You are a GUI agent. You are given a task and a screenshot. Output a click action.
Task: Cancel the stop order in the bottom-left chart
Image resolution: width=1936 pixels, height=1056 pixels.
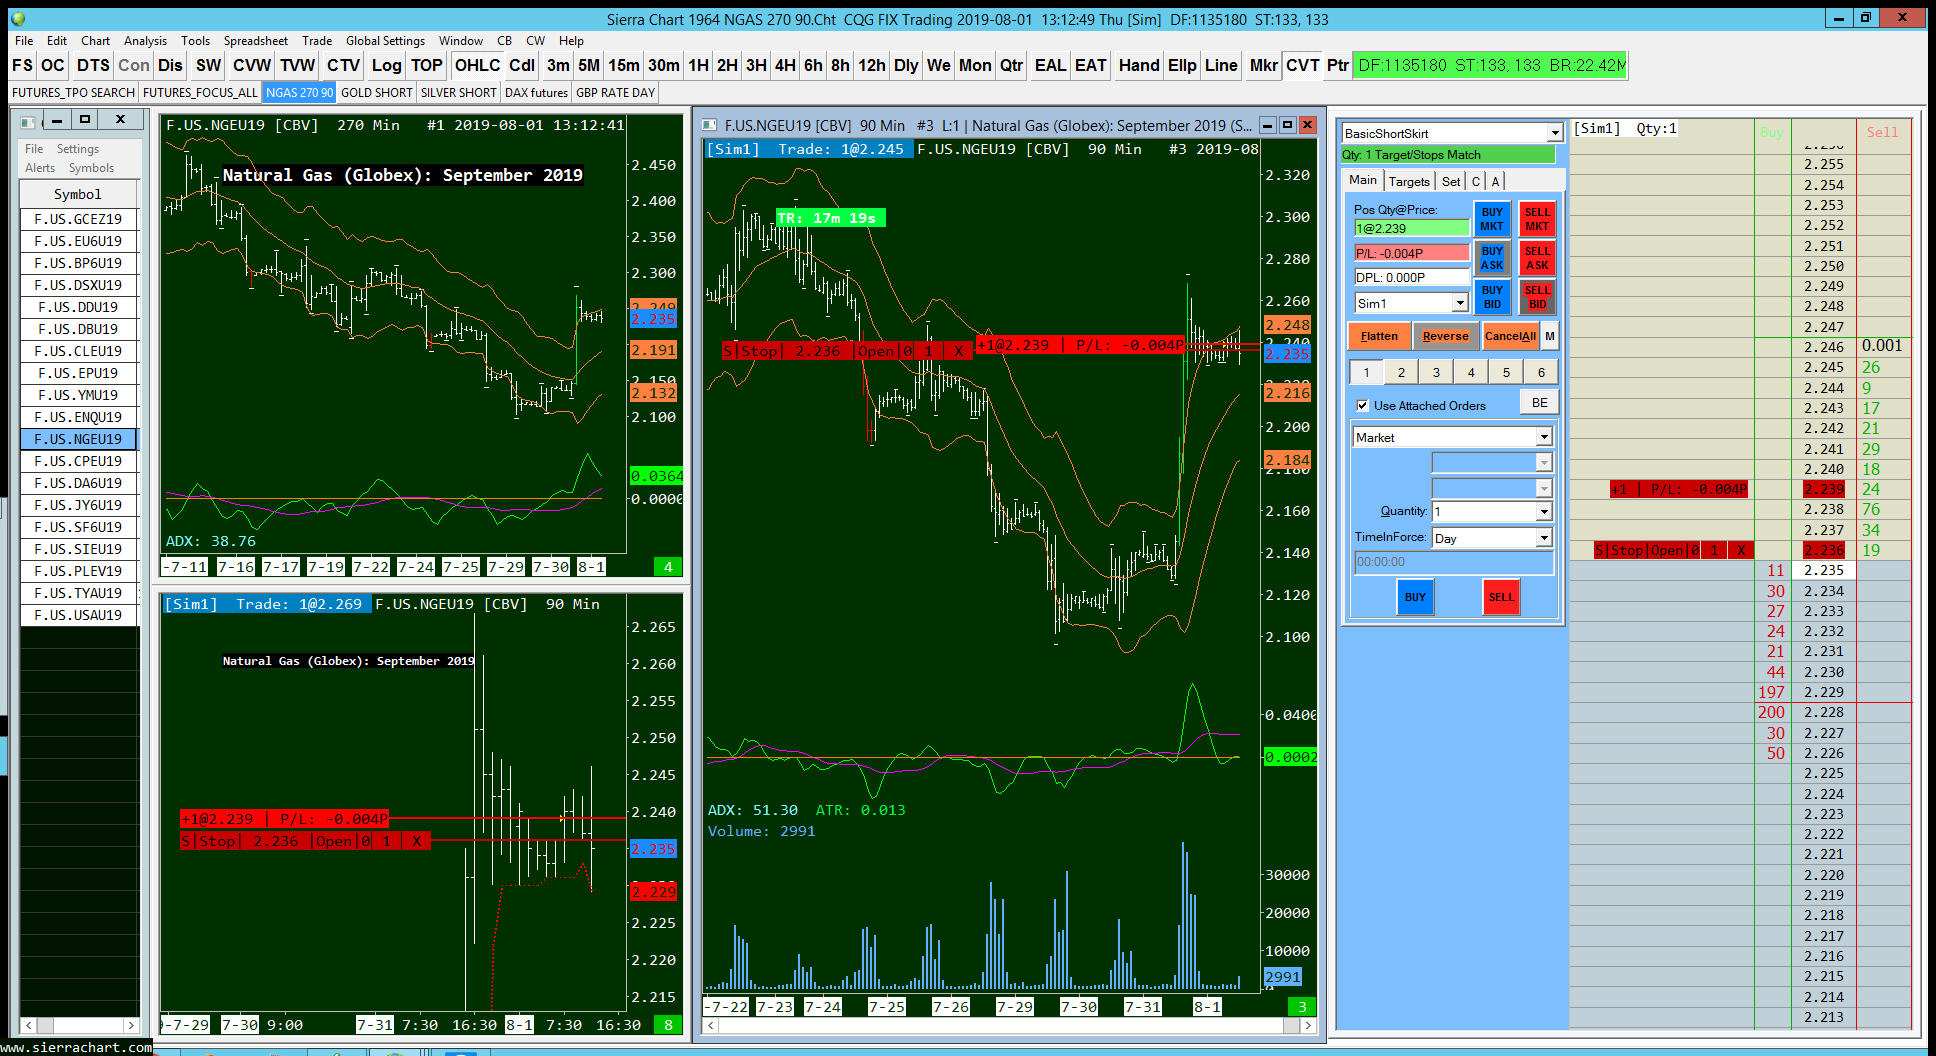tap(417, 841)
